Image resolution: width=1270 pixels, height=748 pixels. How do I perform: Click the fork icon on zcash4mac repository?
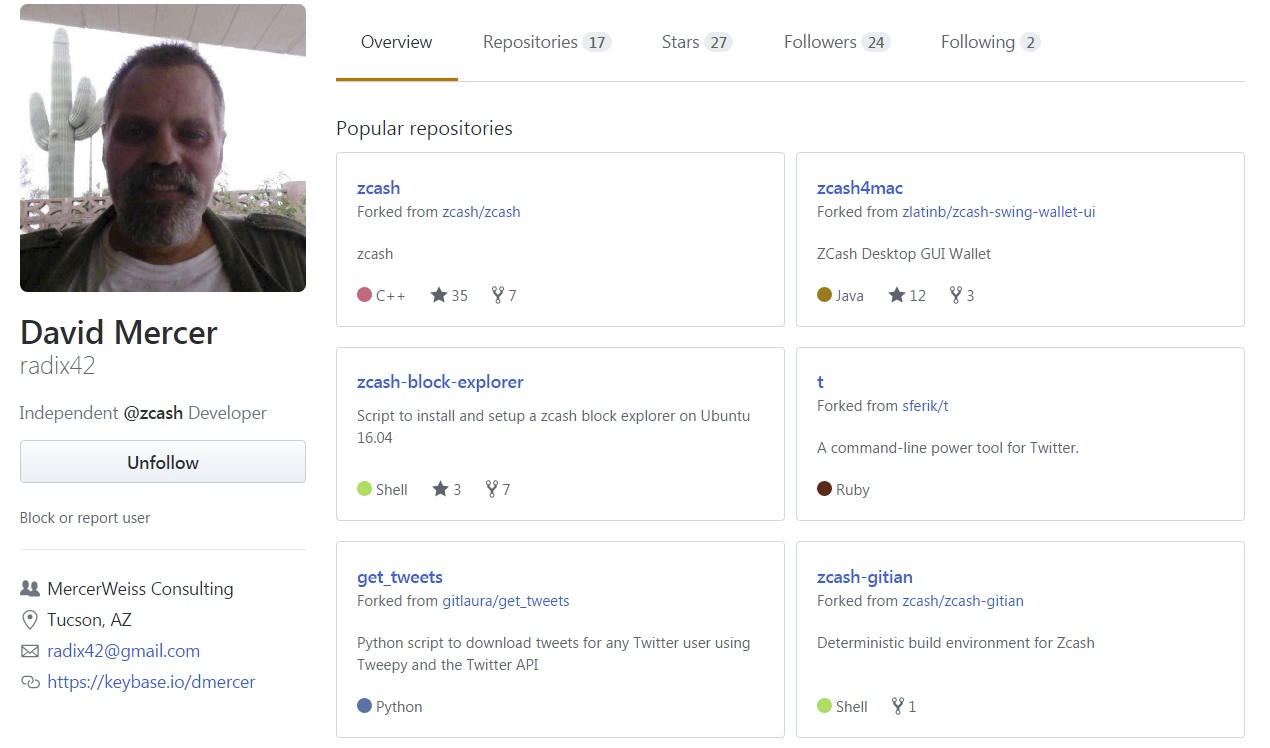click(955, 295)
